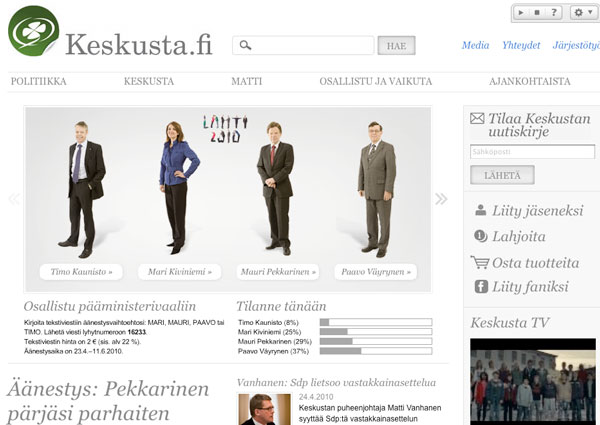The image size is (600, 425).
Task: Click the play button in top toolbar
Action: click(x=521, y=12)
